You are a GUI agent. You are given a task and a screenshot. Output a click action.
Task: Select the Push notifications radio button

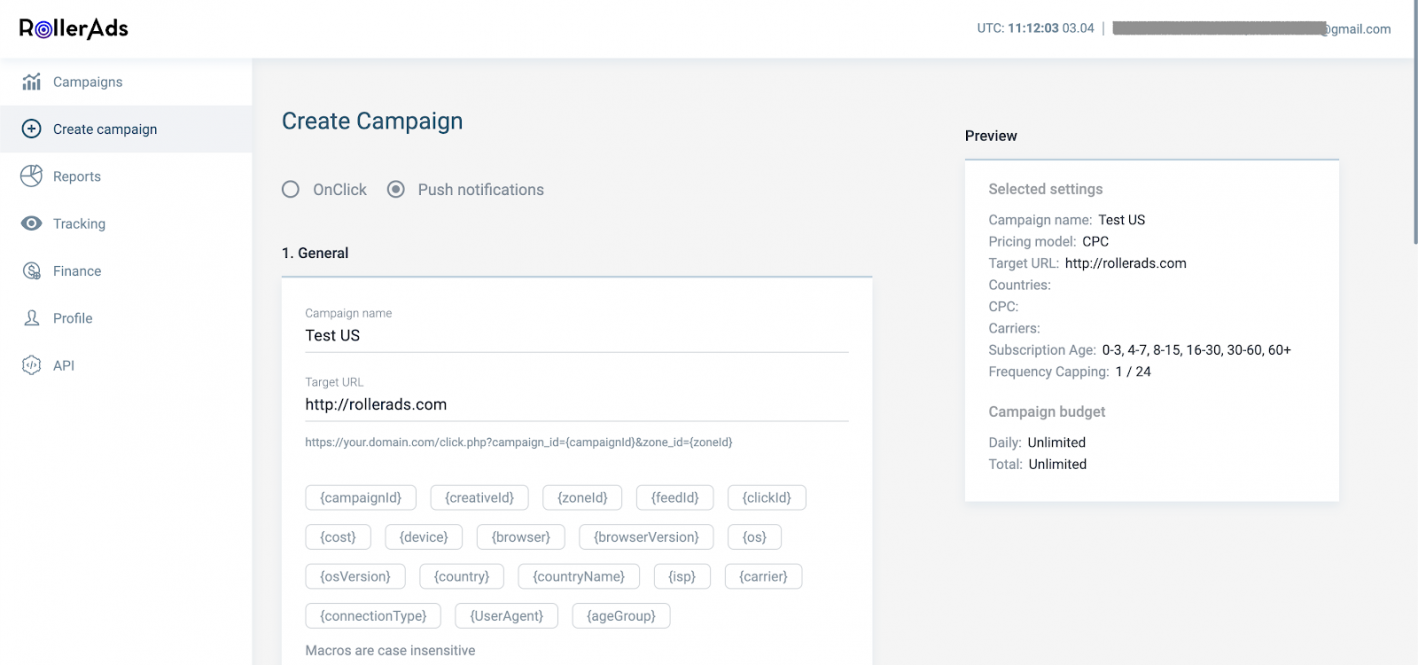click(396, 189)
